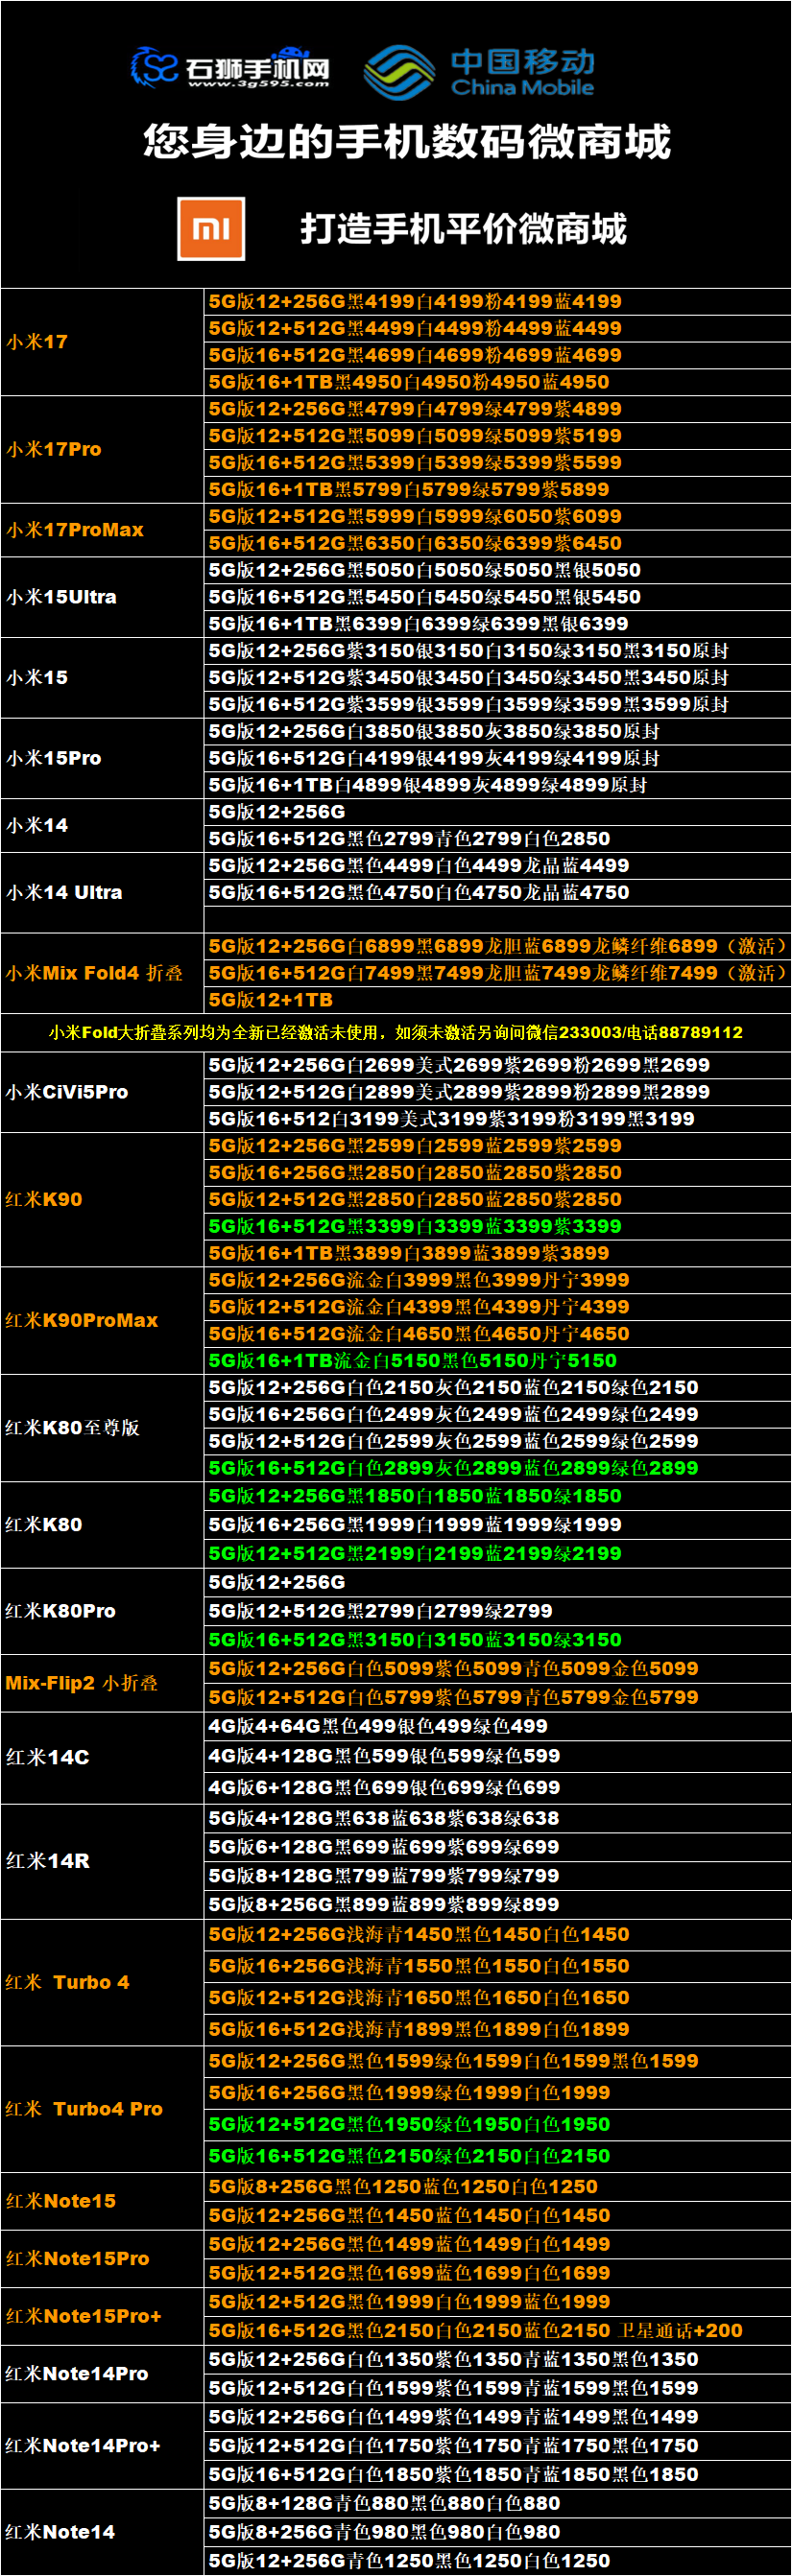Select the 小米17 model cell
Image resolution: width=792 pixels, height=2576 pixels.
pyautogui.click(x=101, y=342)
